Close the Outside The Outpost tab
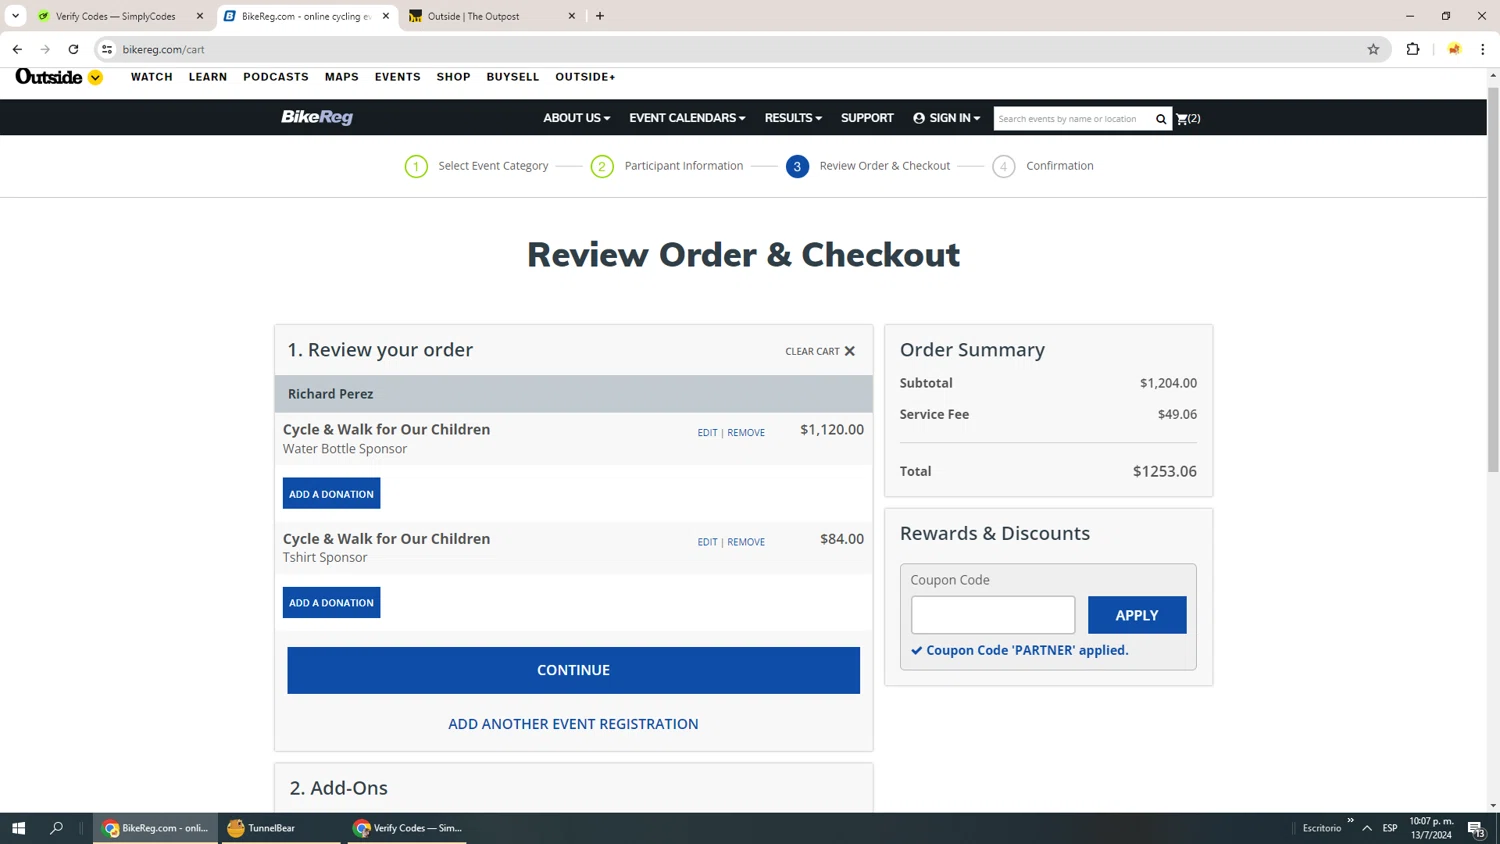 click(x=572, y=16)
